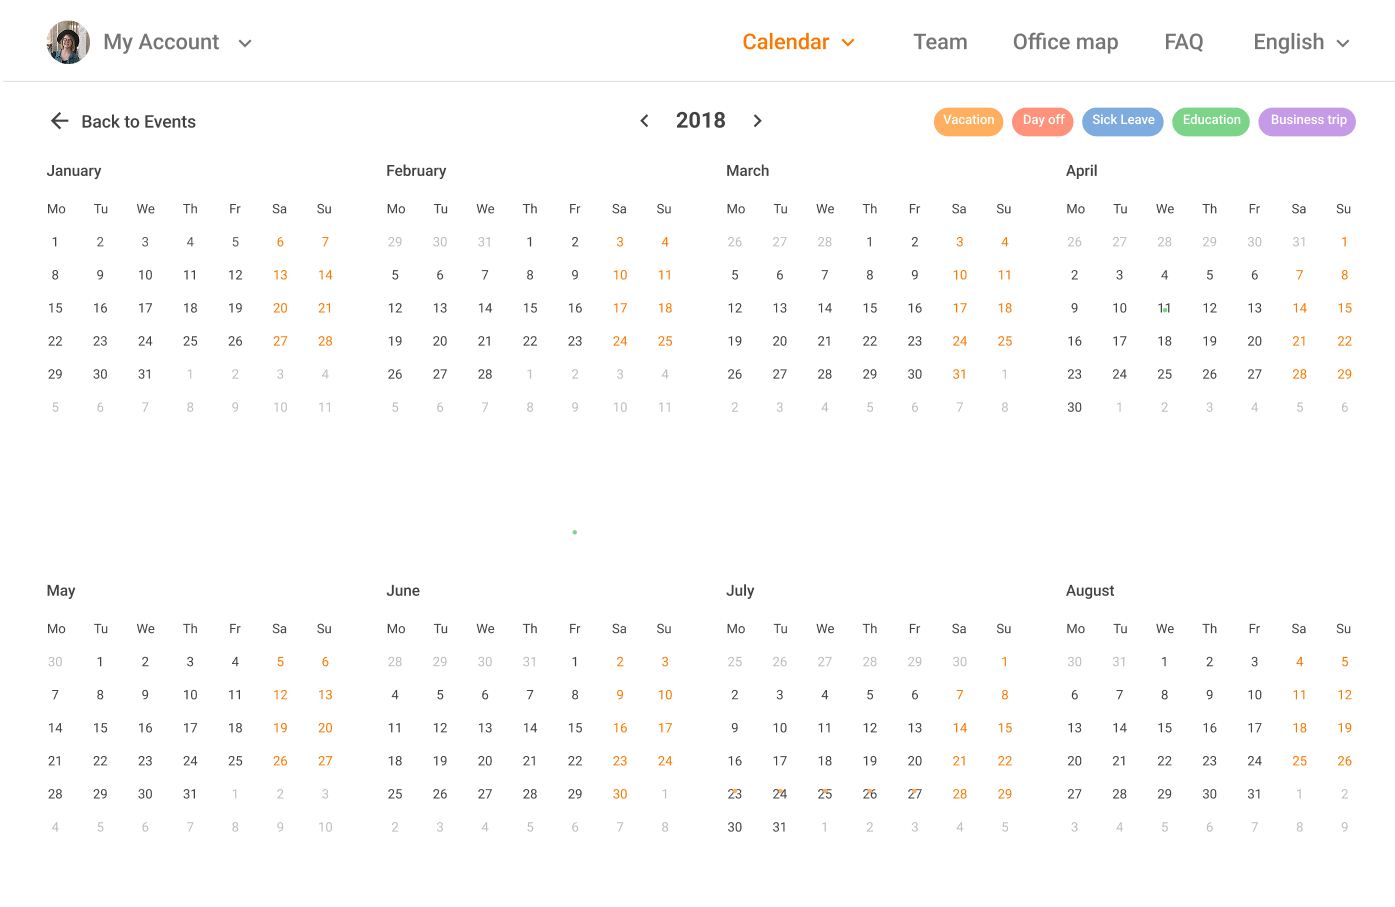Open the My Account label
The image size is (1395, 907).
pos(161,42)
